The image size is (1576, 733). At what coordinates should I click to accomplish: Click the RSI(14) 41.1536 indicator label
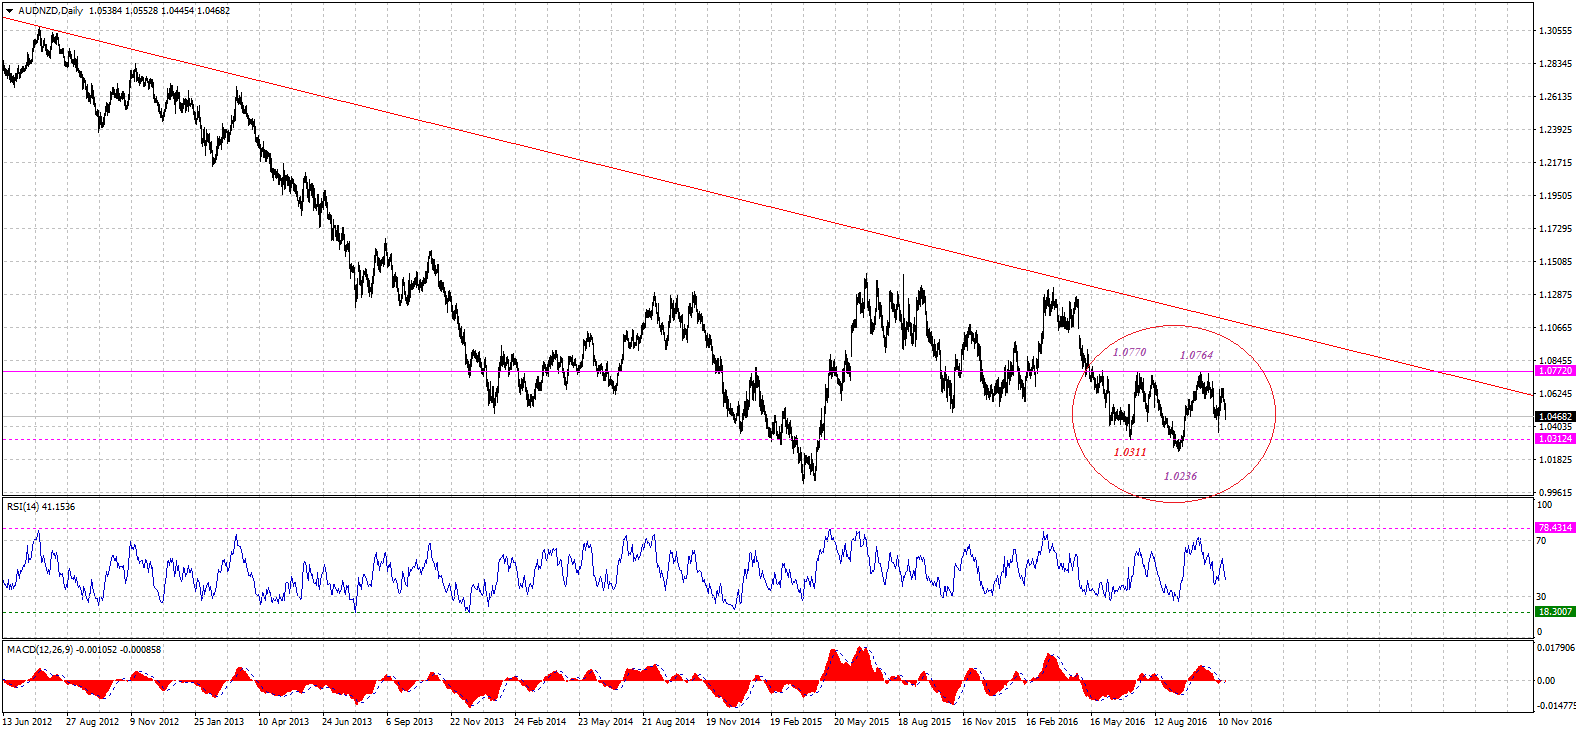(x=41, y=507)
